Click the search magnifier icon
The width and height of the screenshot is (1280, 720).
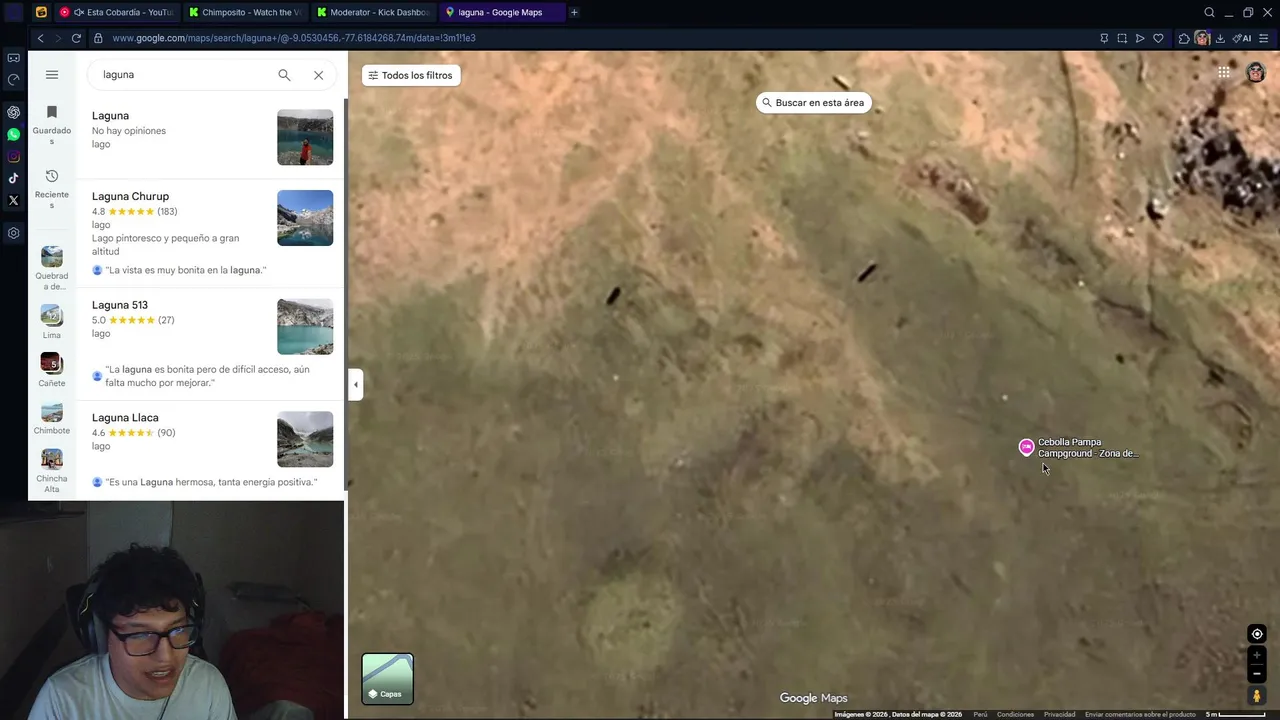pyautogui.click(x=284, y=75)
